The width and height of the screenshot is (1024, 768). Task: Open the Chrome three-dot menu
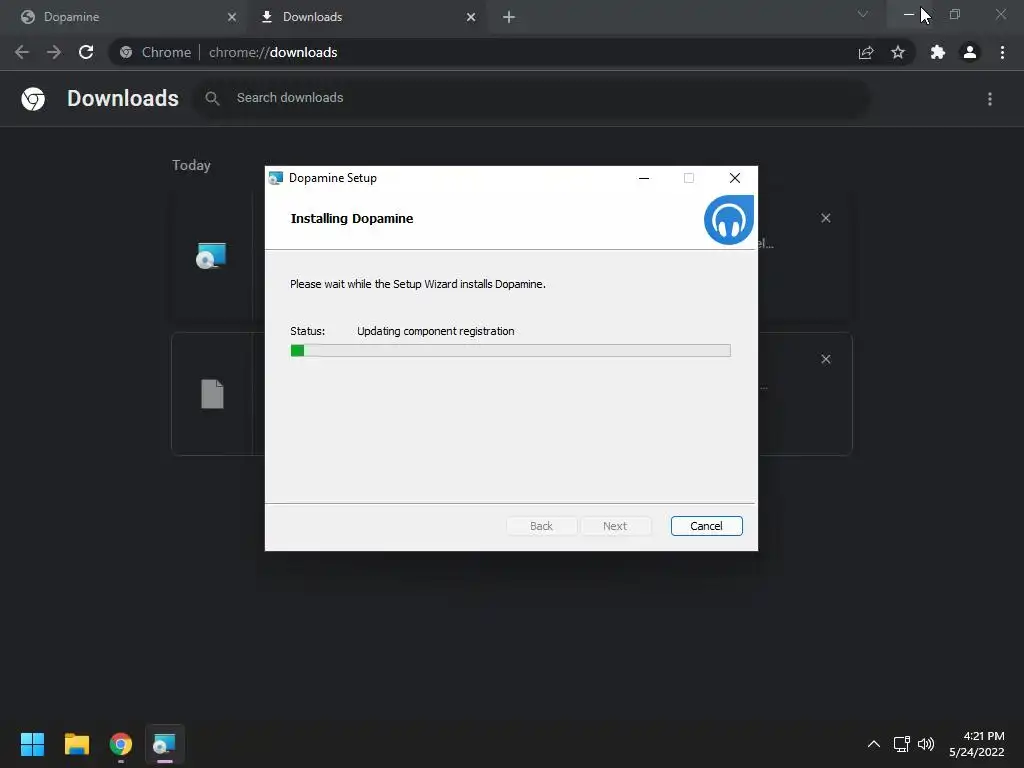pos(1002,52)
